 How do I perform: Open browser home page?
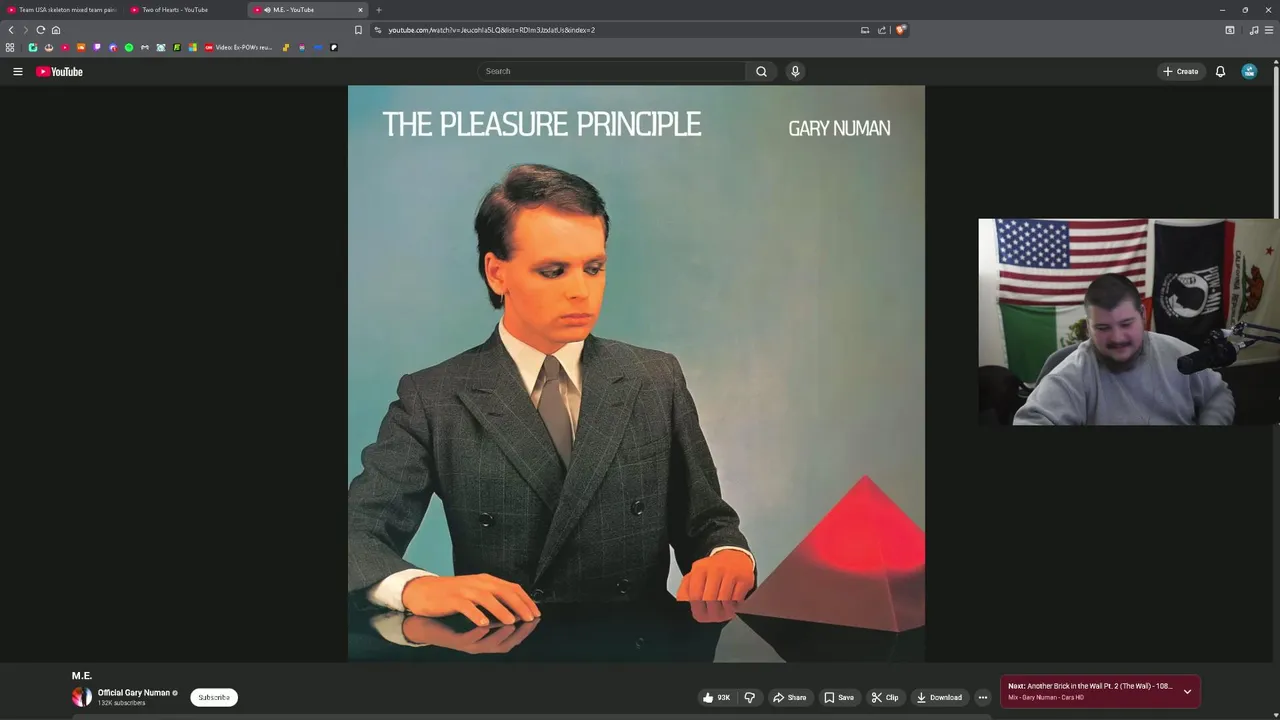56,30
